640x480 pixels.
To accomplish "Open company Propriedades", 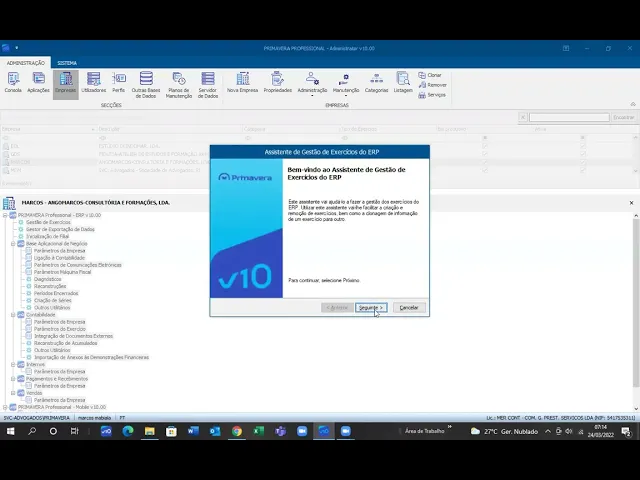I will click(x=278, y=83).
